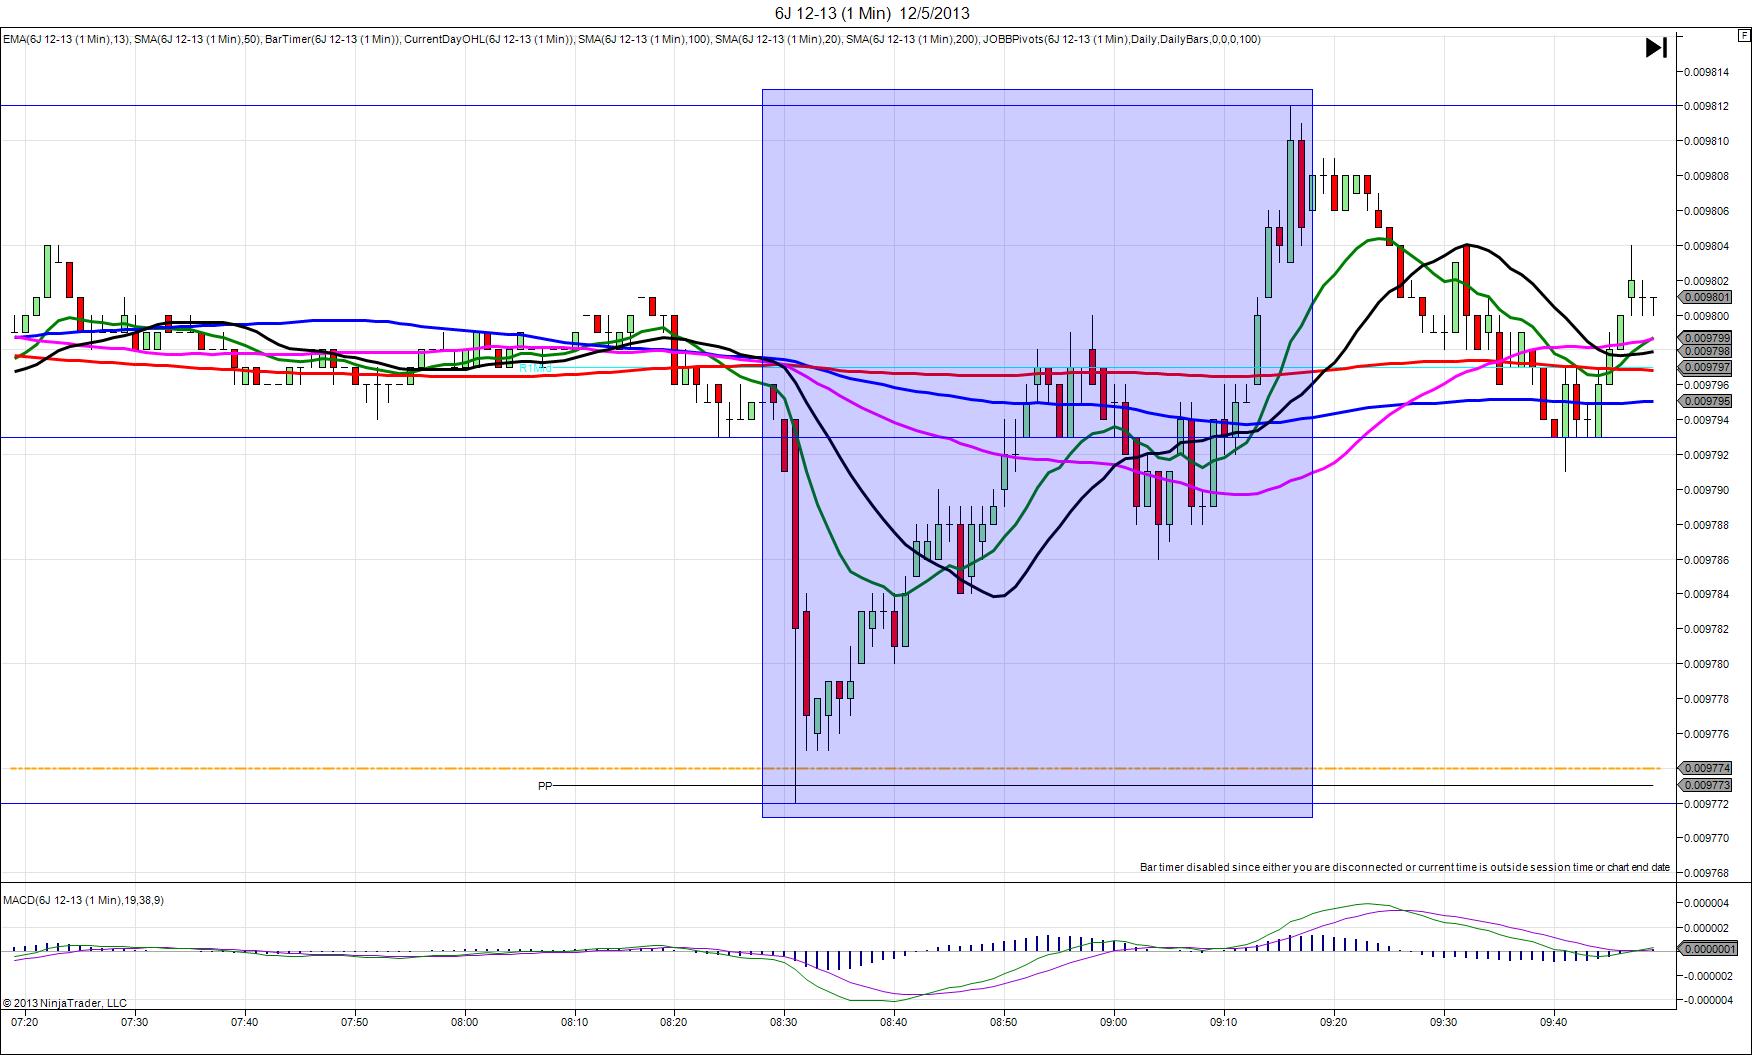The width and height of the screenshot is (1752, 1055).
Task: Click the 0.009797 price marker tag
Action: click(x=1705, y=368)
